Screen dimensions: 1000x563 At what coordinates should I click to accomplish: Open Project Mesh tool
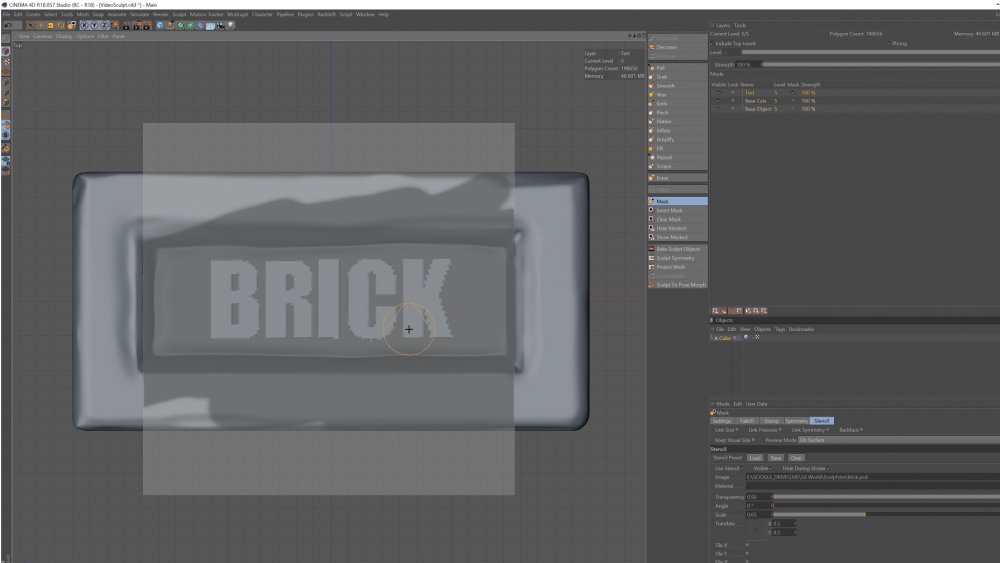point(677,267)
